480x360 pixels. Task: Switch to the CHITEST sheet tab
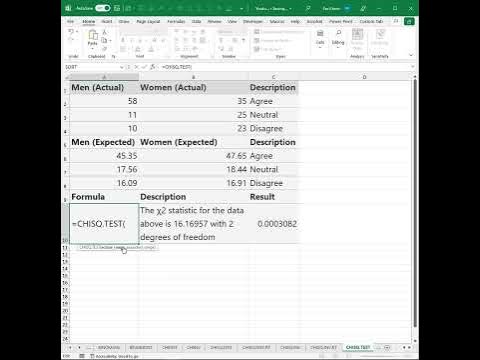[170, 347]
